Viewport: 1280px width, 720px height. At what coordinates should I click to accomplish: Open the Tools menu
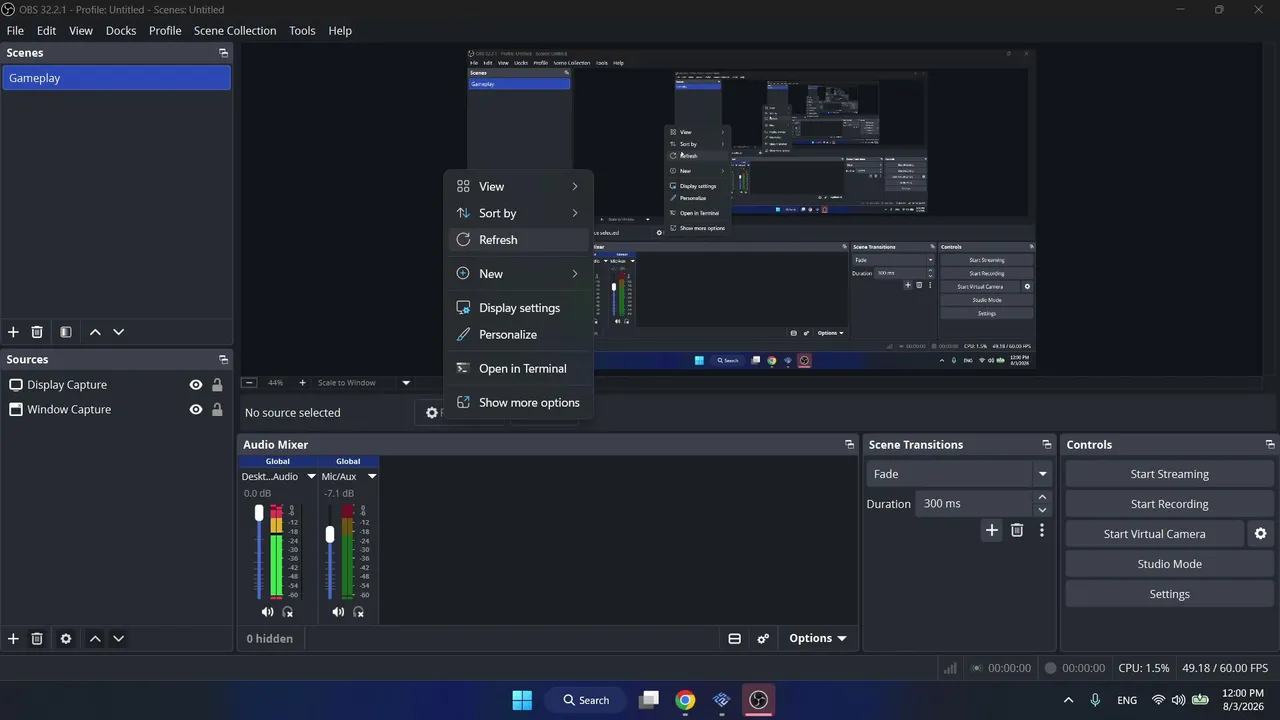[302, 31]
